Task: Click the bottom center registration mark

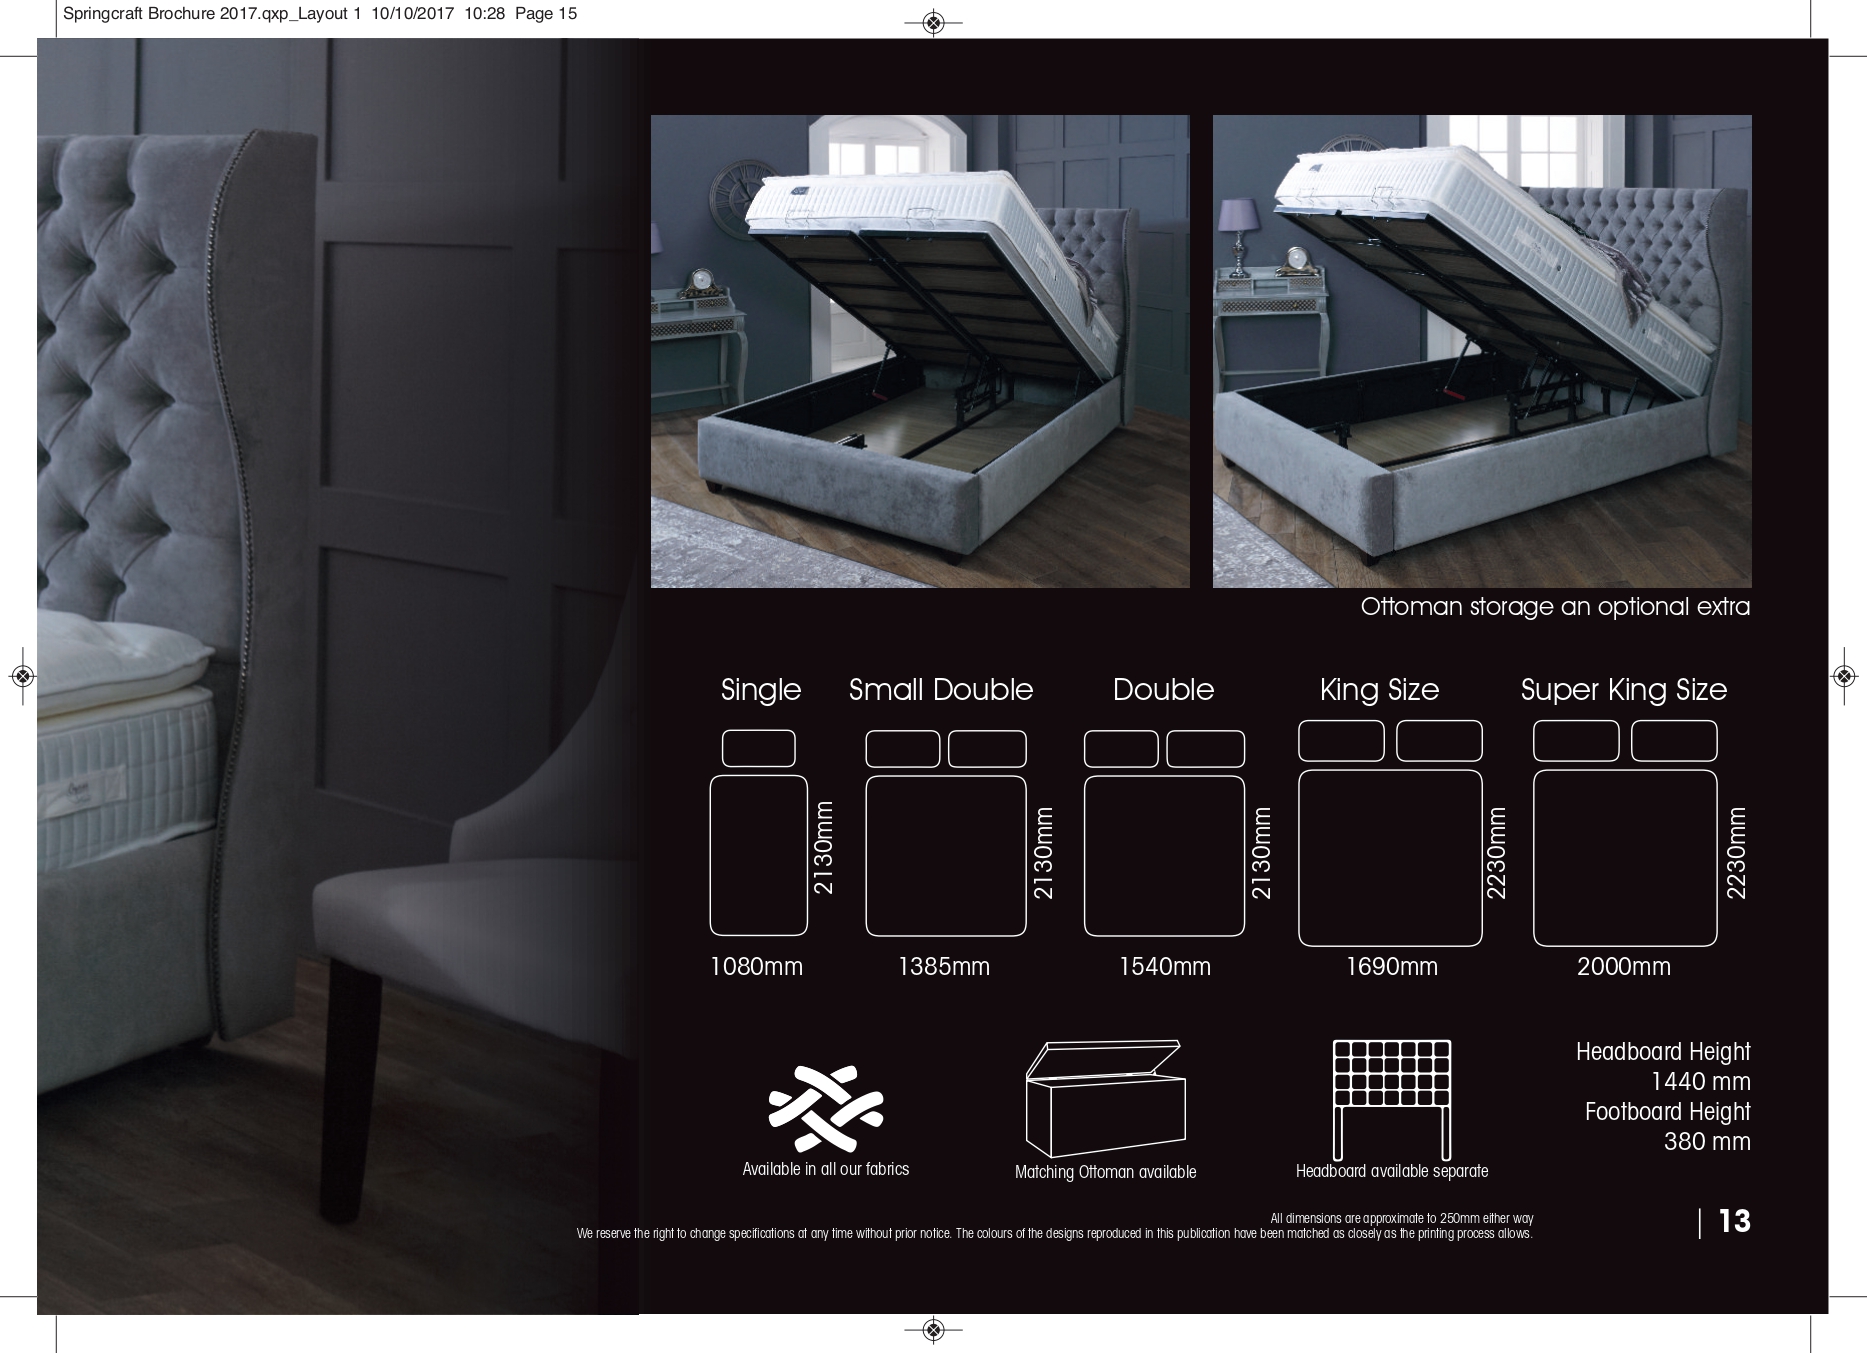Action: pos(933,1329)
